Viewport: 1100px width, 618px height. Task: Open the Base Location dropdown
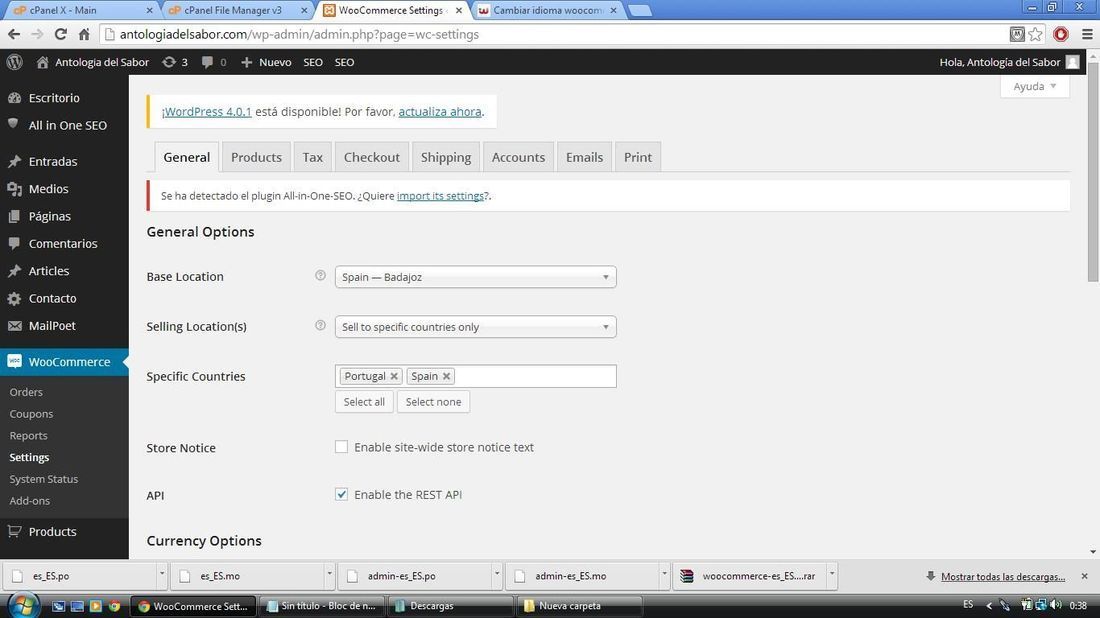pos(476,276)
